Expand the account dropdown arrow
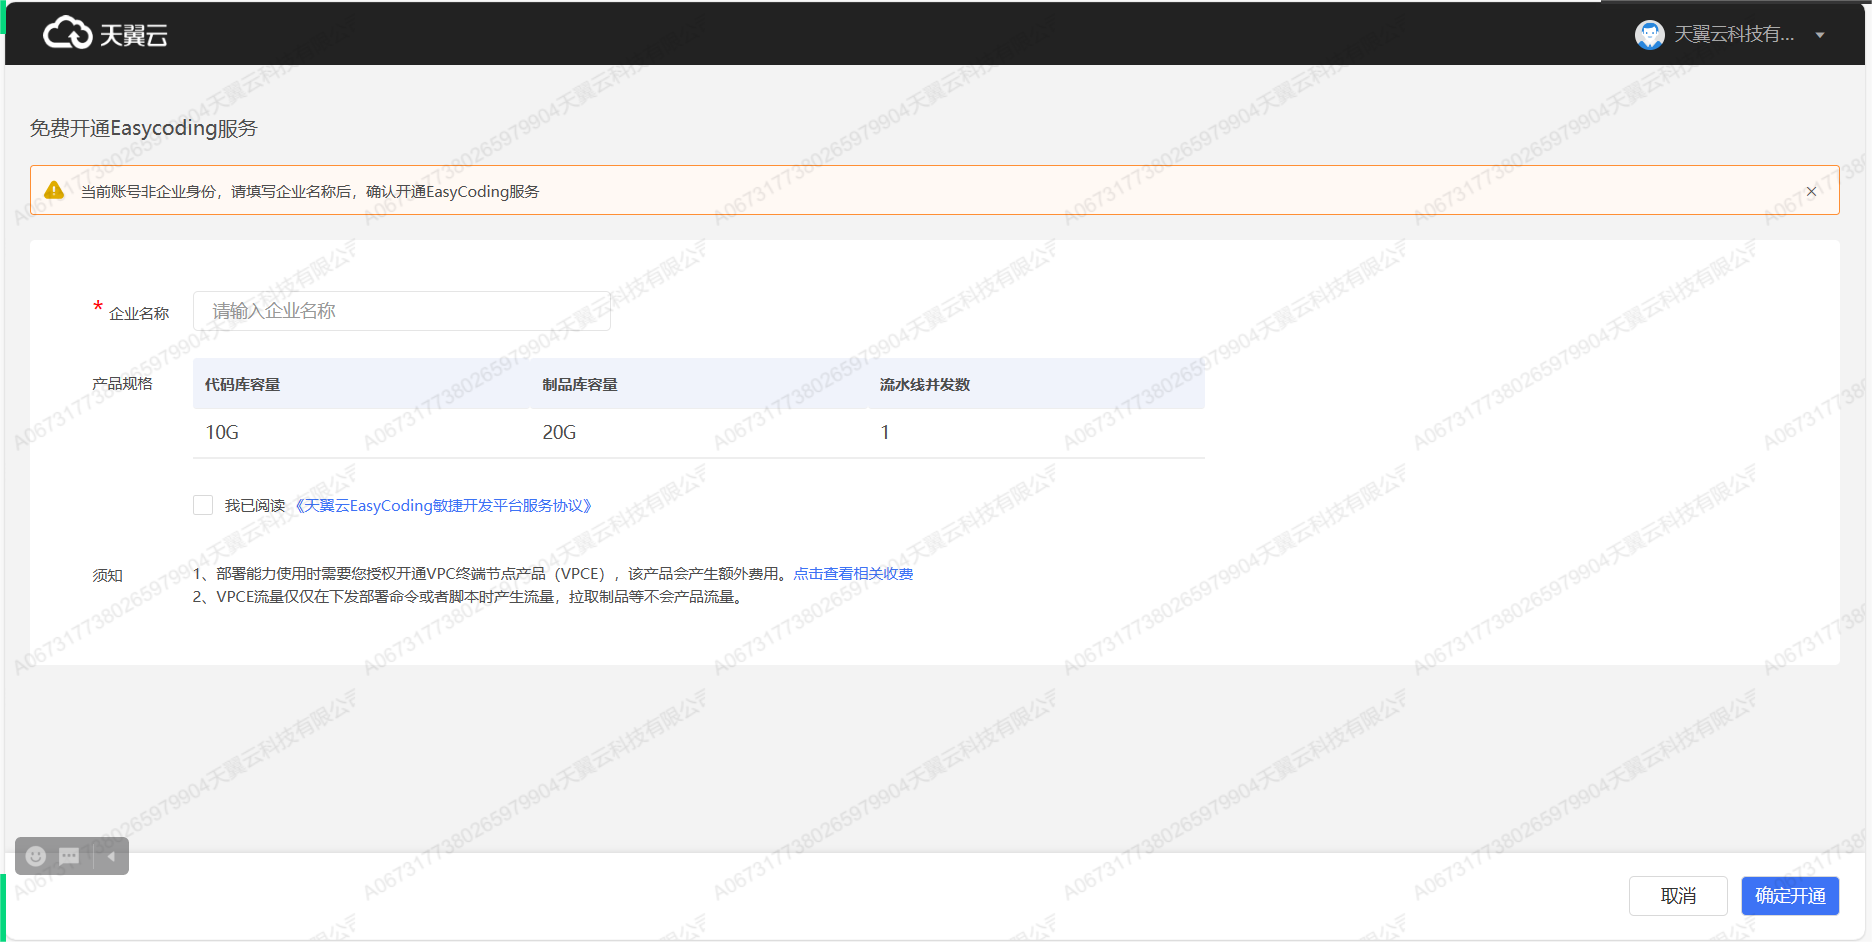 click(x=1820, y=35)
